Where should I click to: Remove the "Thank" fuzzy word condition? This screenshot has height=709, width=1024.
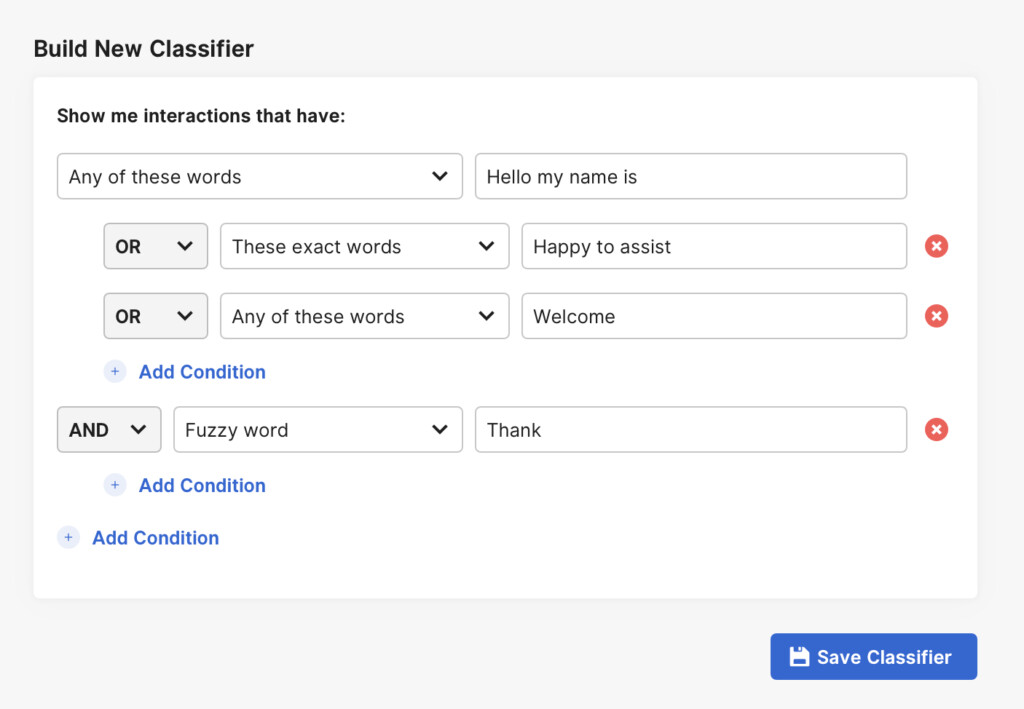coord(936,429)
